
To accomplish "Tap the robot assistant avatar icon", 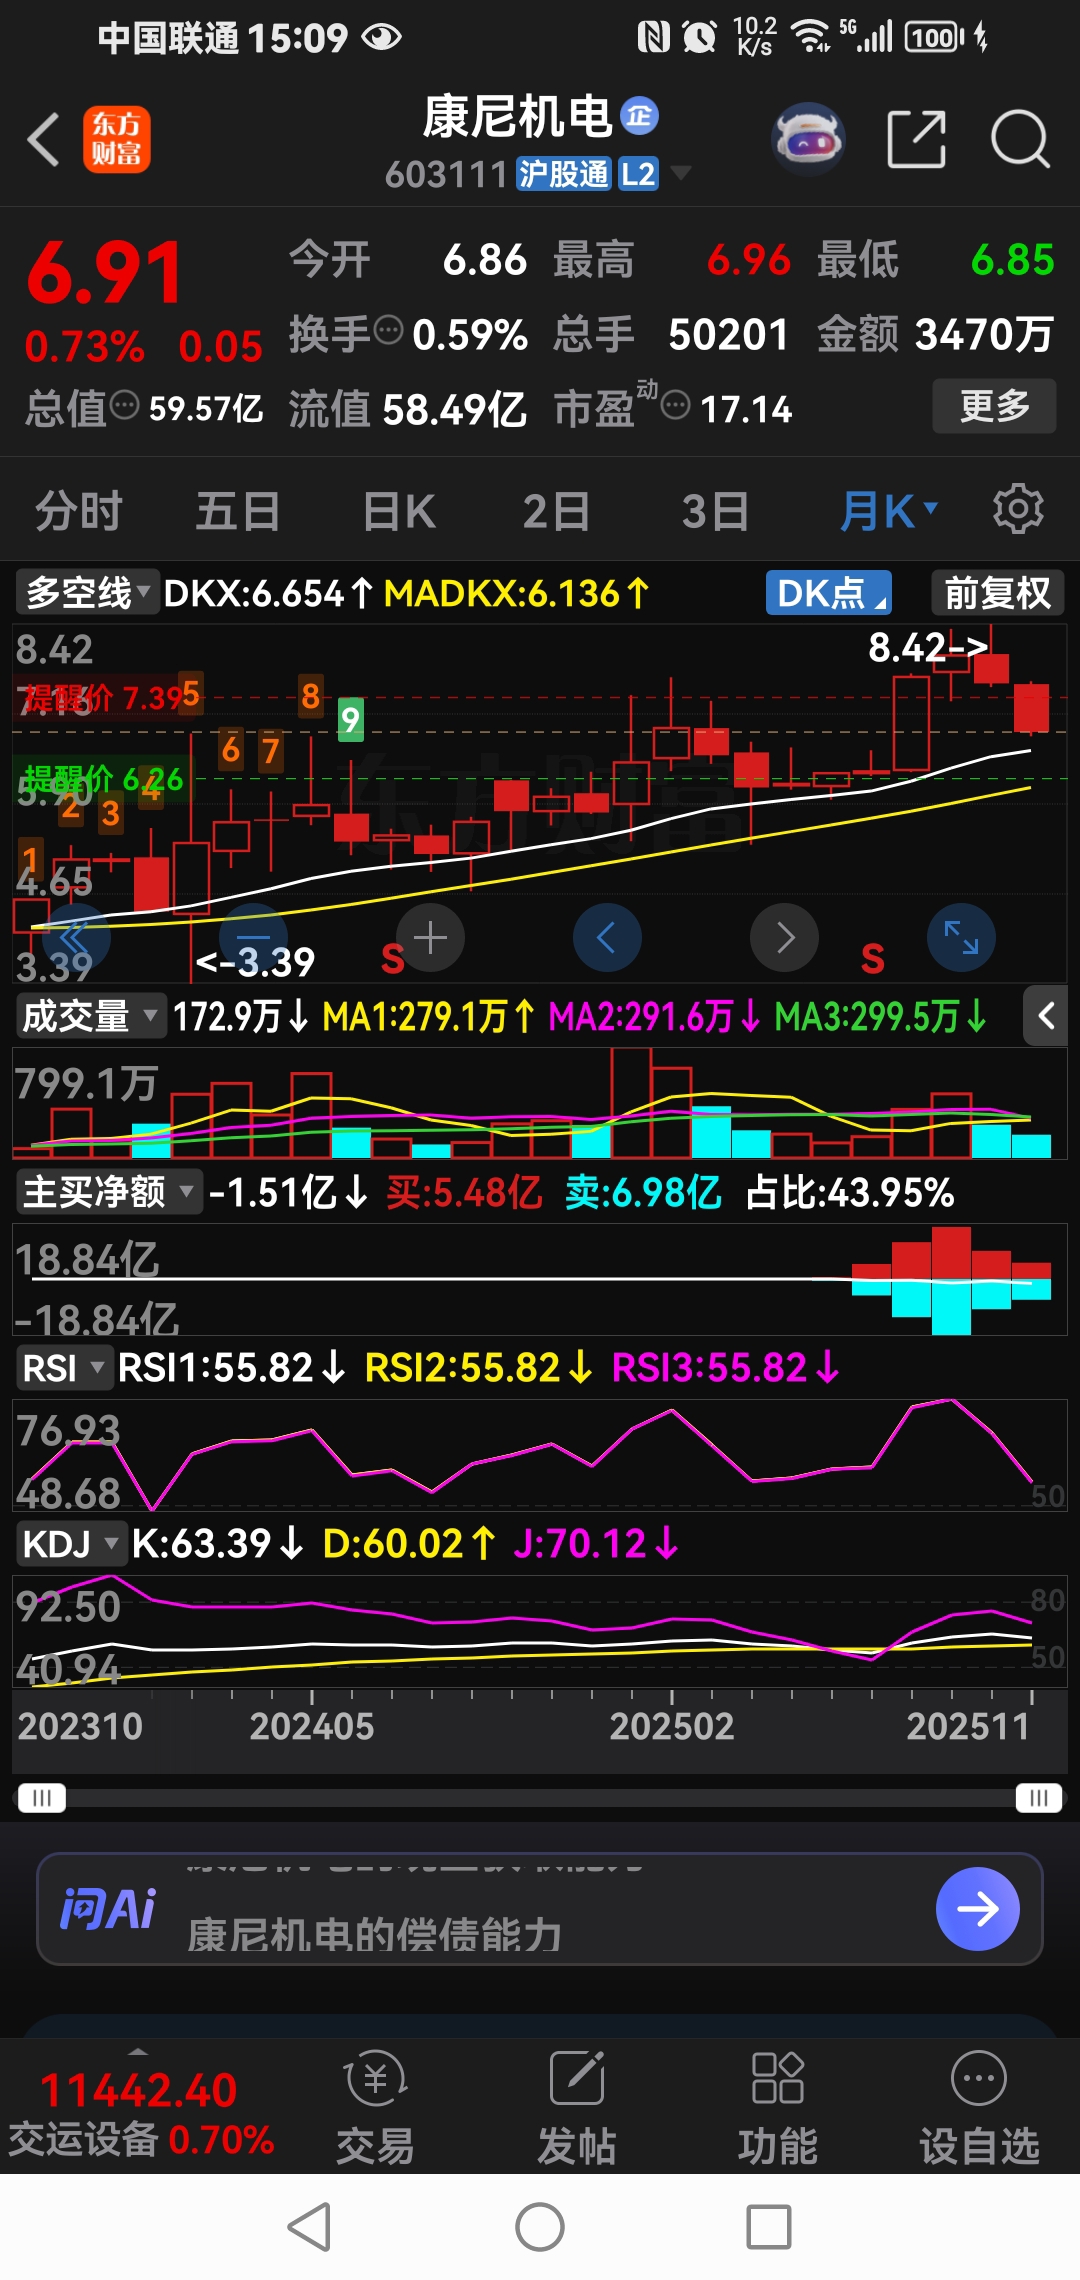I will [x=808, y=139].
